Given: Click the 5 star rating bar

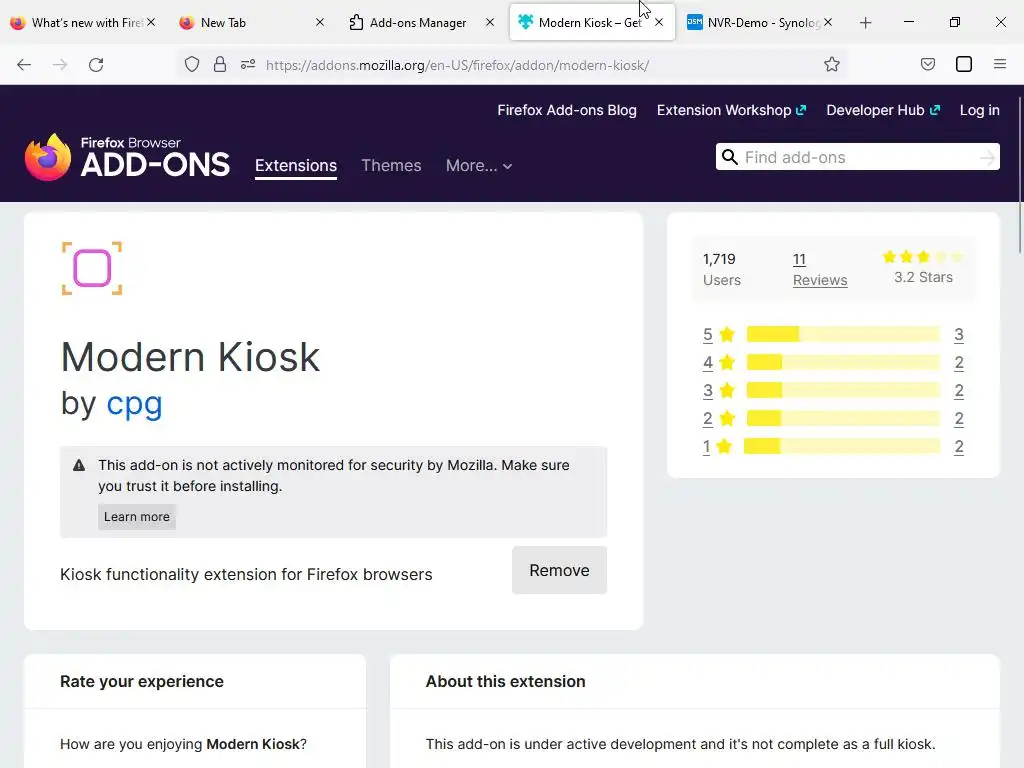Looking at the screenshot, I should 843,334.
